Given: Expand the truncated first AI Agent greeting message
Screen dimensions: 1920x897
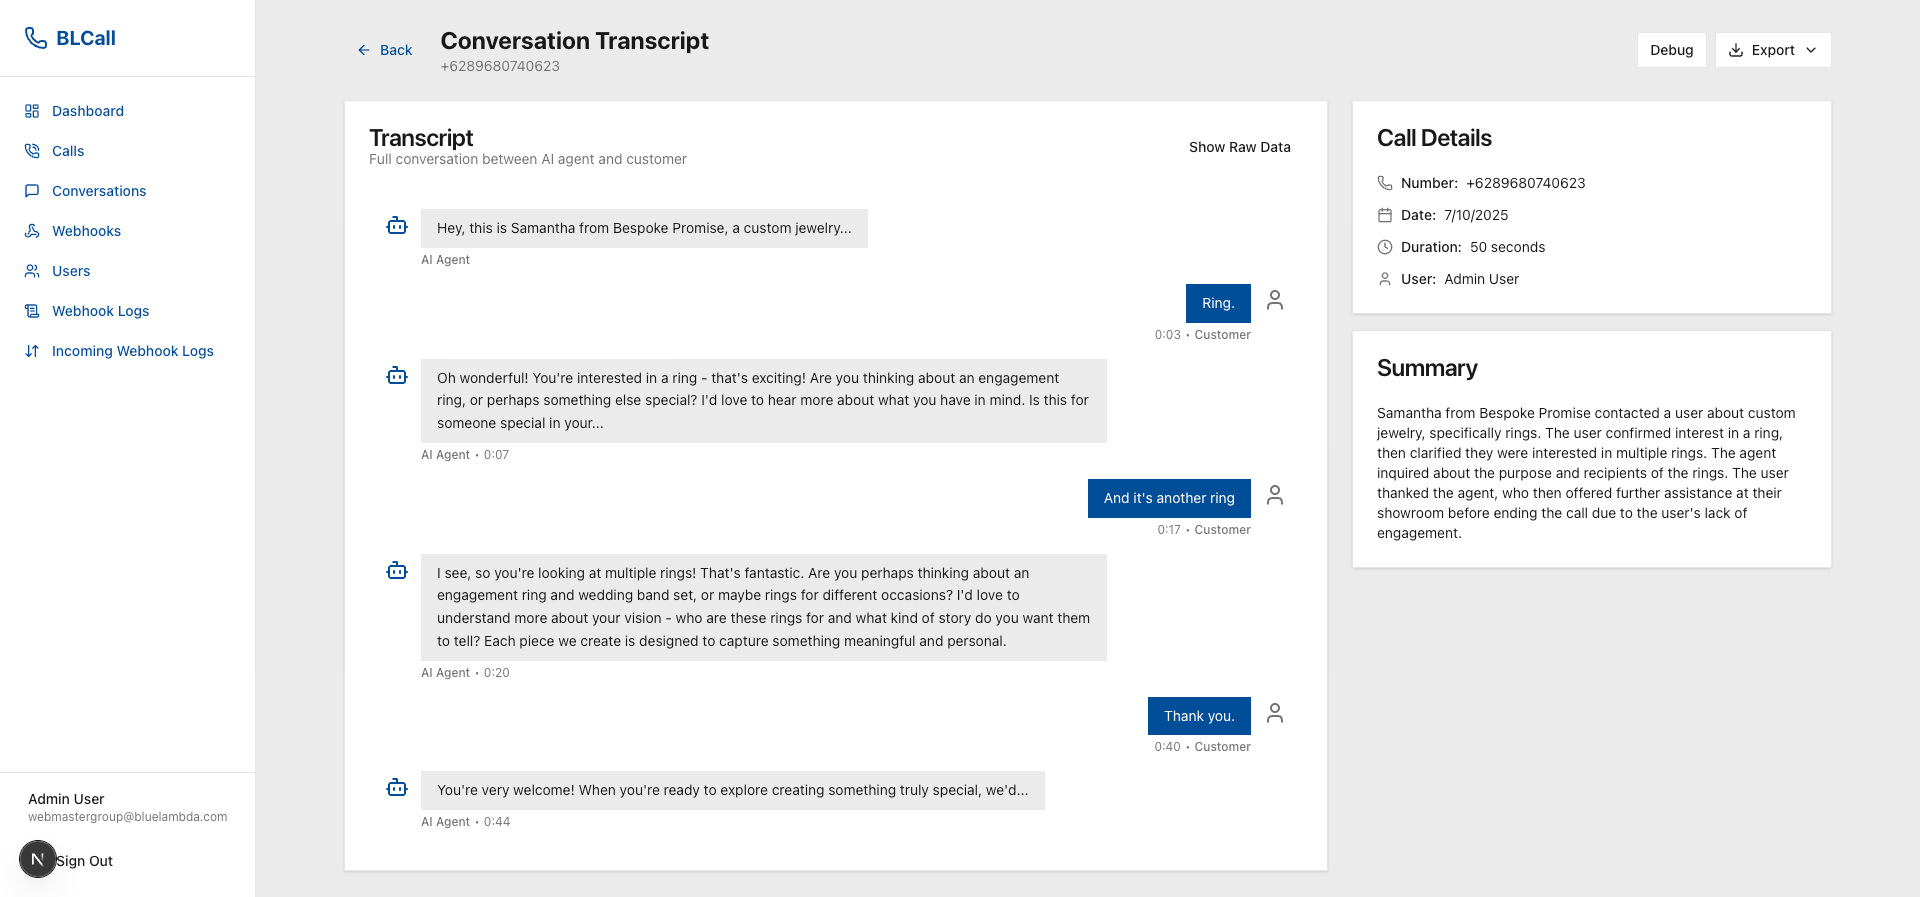Looking at the screenshot, I should 643,228.
